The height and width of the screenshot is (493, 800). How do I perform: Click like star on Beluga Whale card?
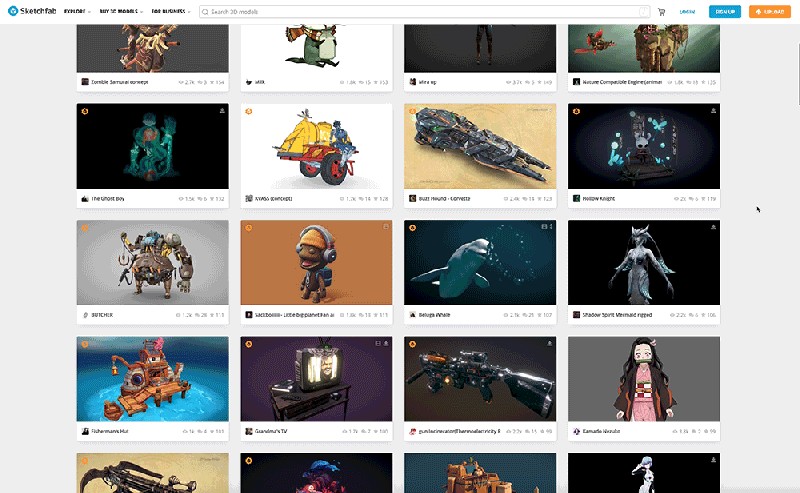540,315
